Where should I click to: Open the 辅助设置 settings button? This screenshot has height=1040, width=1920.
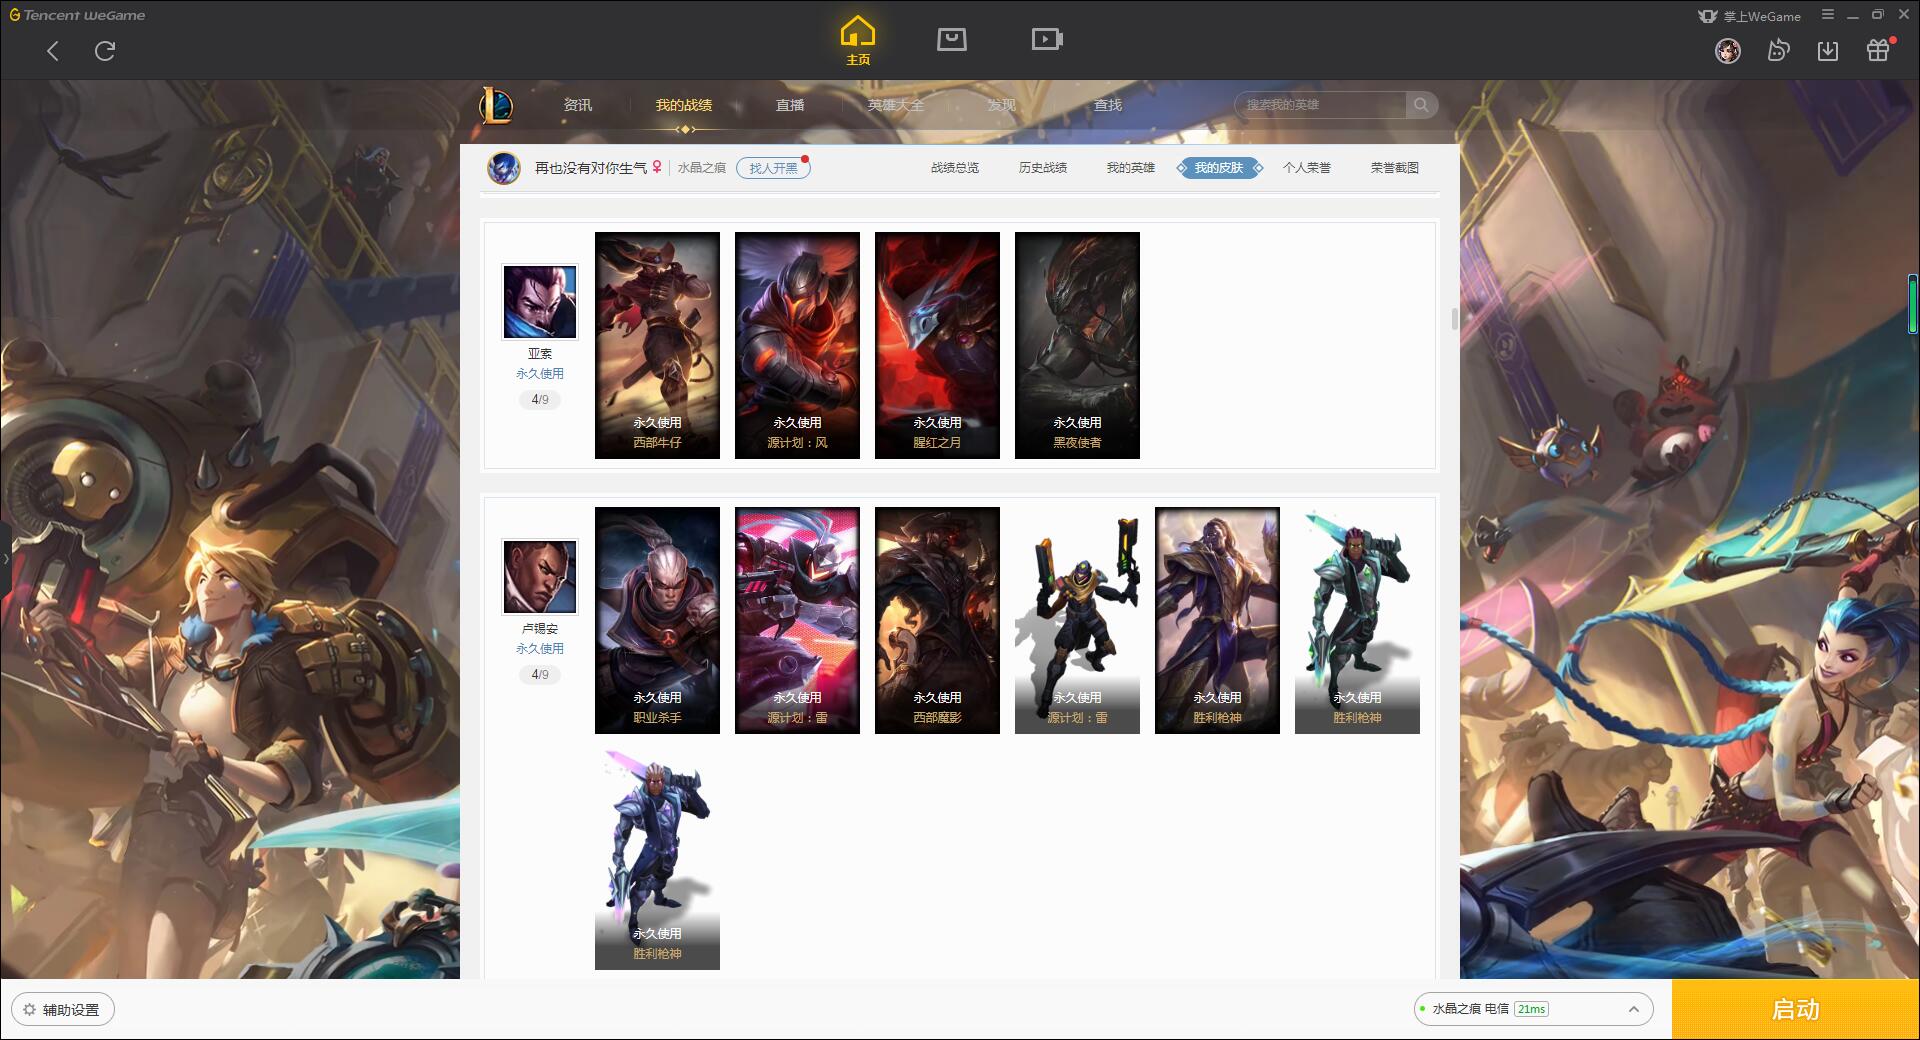62,1010
